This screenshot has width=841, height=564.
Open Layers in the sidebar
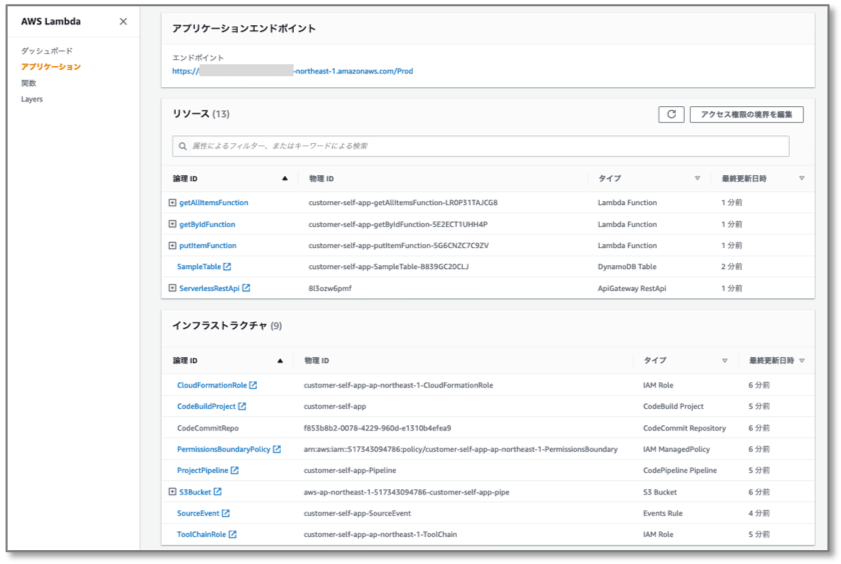point(32,99)
